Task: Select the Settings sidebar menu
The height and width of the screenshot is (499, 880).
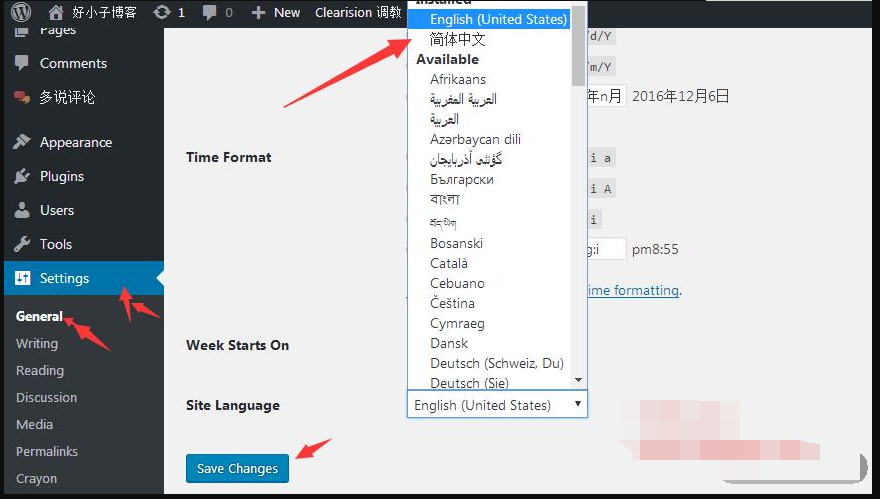Action: tap(64, 278)
